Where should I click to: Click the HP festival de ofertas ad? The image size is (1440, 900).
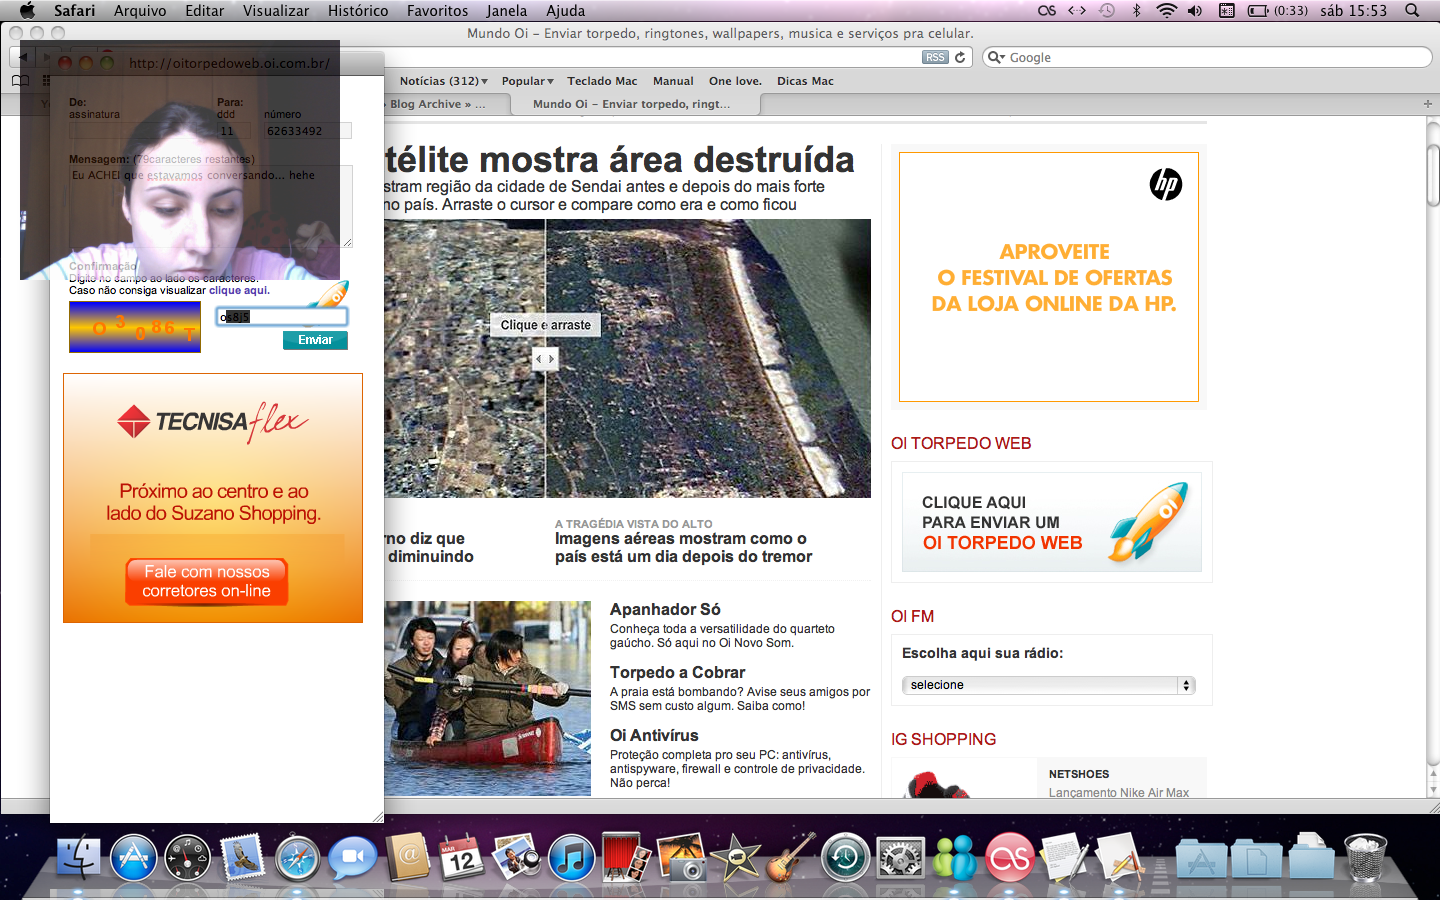(x=1049, y=277)
